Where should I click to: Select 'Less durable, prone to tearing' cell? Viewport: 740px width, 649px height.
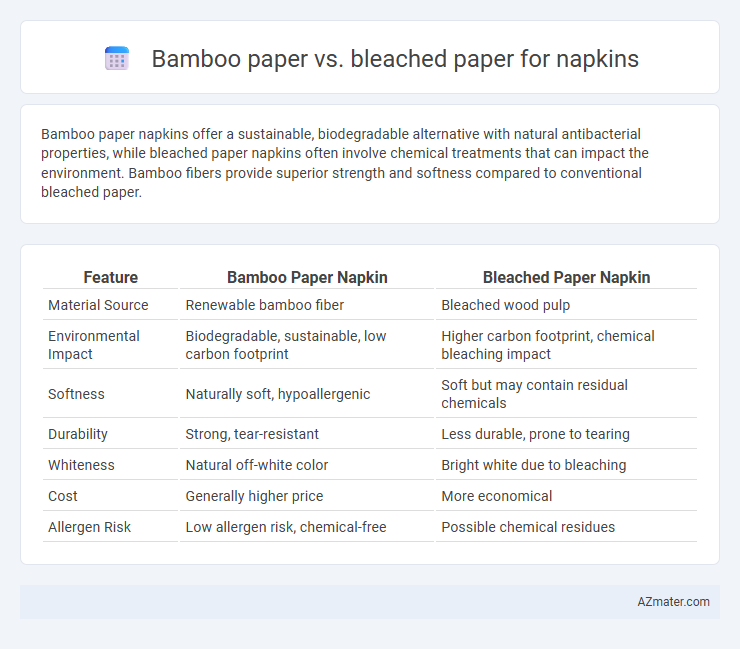535,434
